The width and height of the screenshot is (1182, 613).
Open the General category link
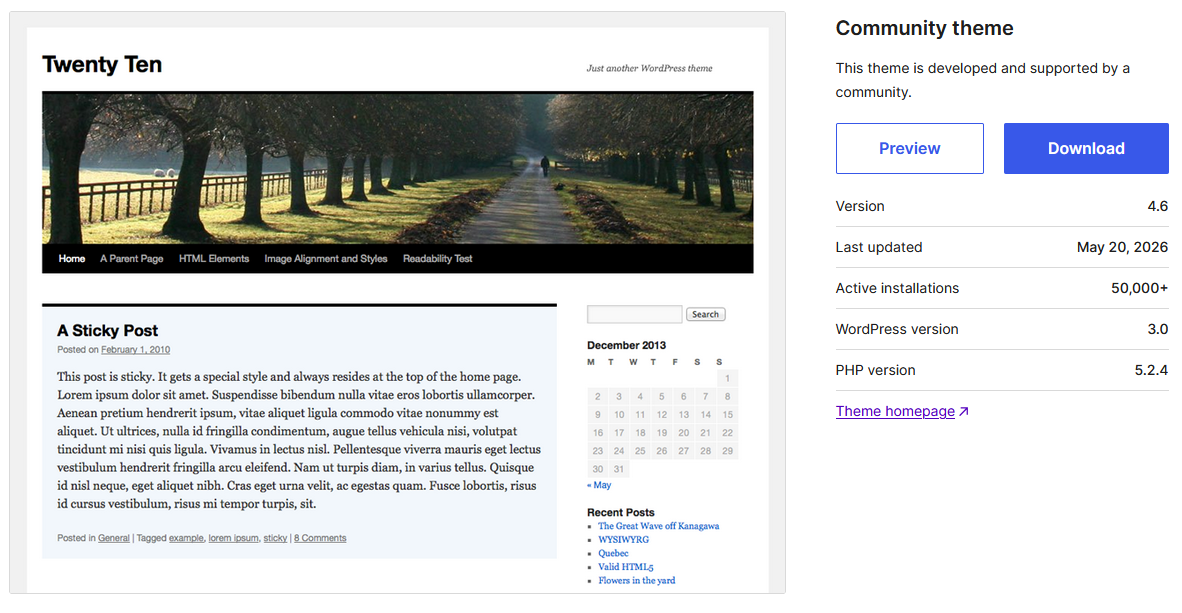tap(114, 538)
